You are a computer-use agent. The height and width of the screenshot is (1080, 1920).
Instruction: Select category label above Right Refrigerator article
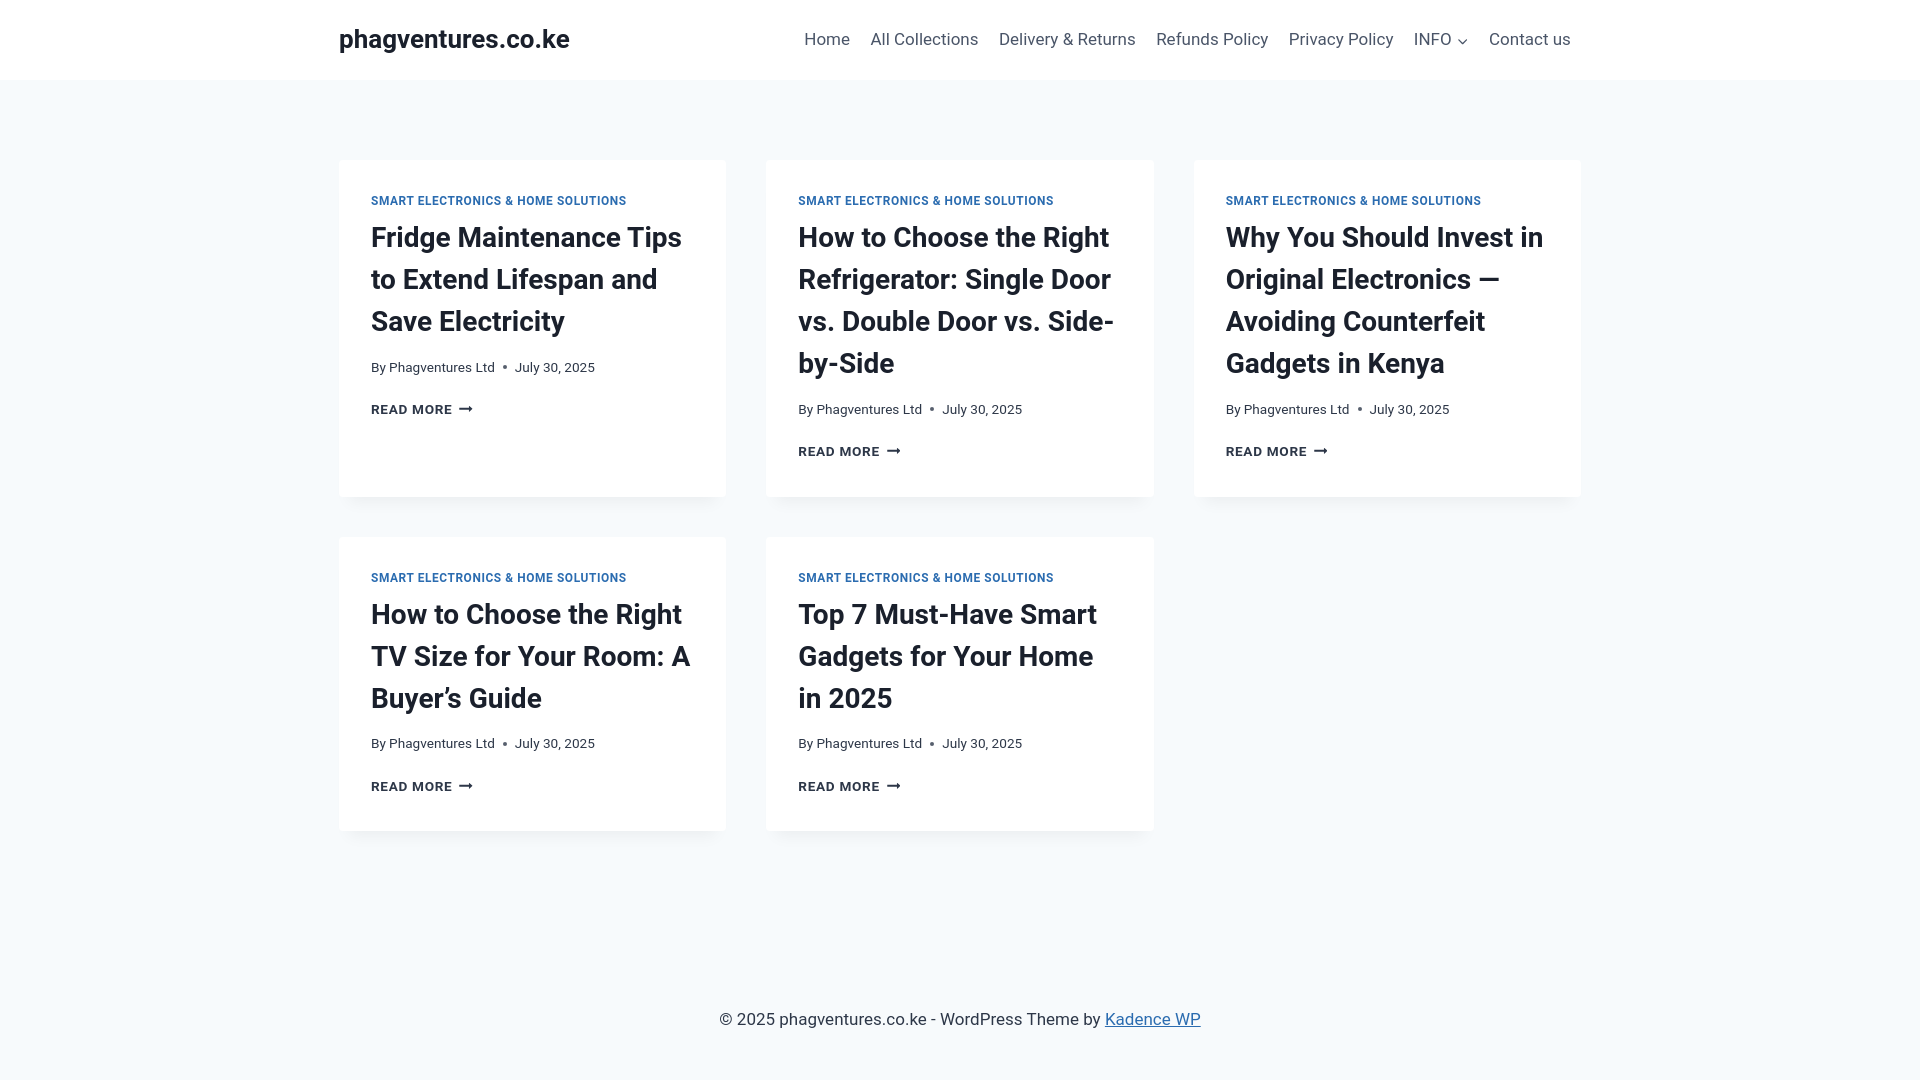(x=926, y=201)
